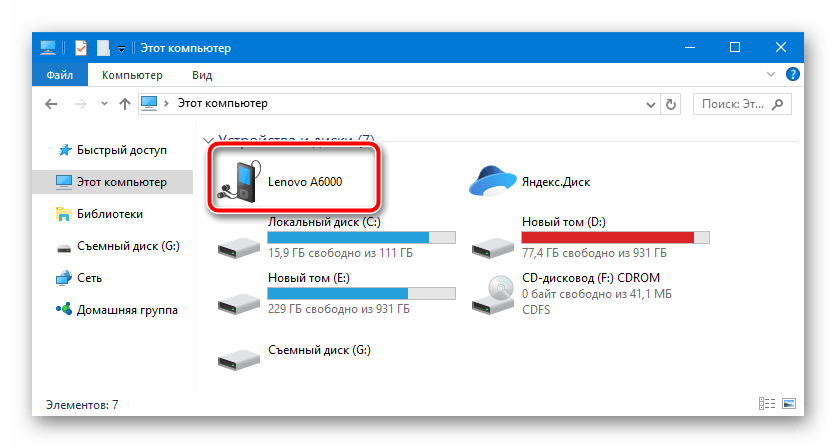Open the address bar history dropdown
Image resolution: width=836 pixels, height=448 pixels.
(x=648, y=103)
